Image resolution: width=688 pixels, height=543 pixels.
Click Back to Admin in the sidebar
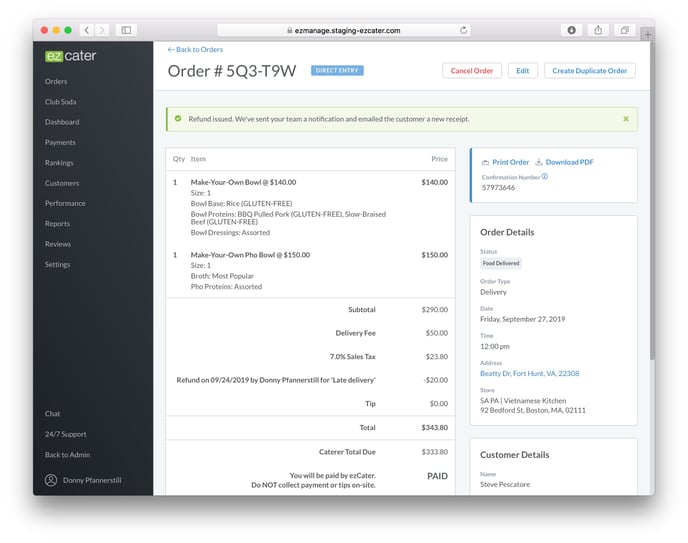tap(68, 455)
